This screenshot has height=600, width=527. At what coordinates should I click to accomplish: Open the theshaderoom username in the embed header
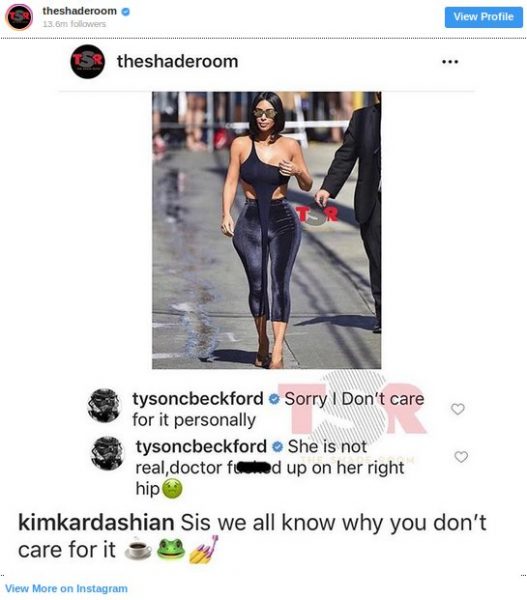pyautogui.click(x=80, y=11)
